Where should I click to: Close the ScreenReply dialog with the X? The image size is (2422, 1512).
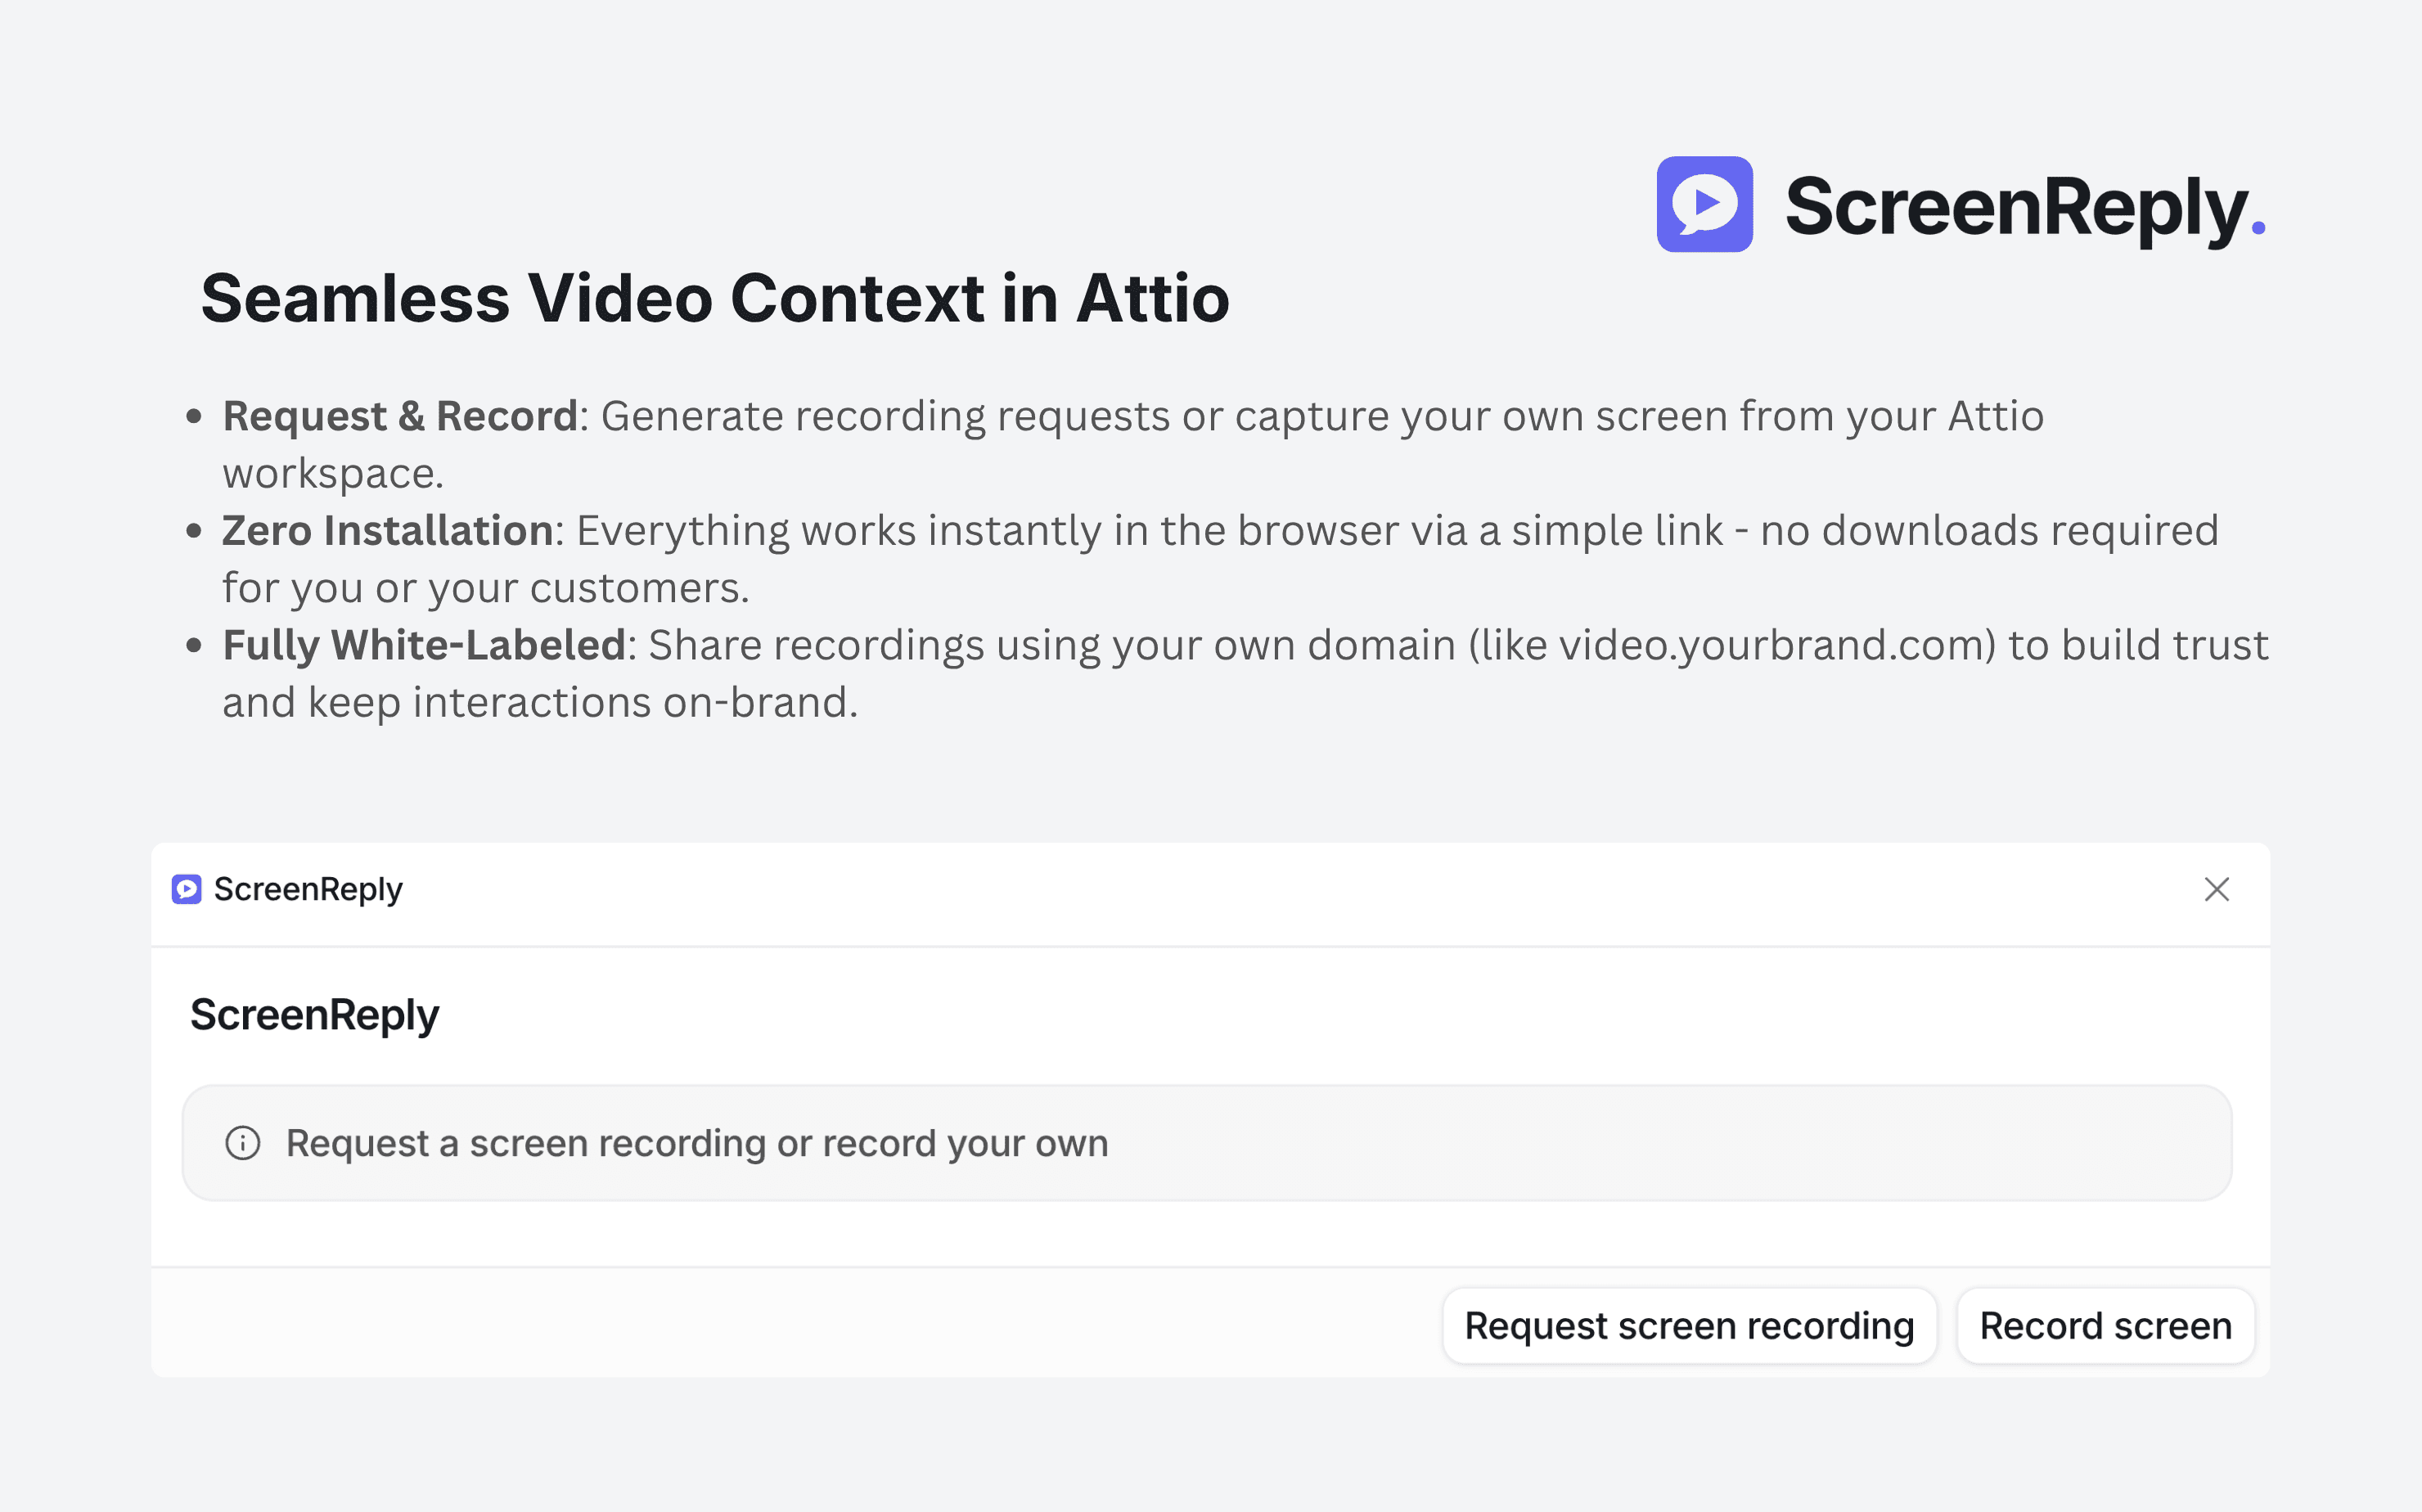tap(2216, 889)
